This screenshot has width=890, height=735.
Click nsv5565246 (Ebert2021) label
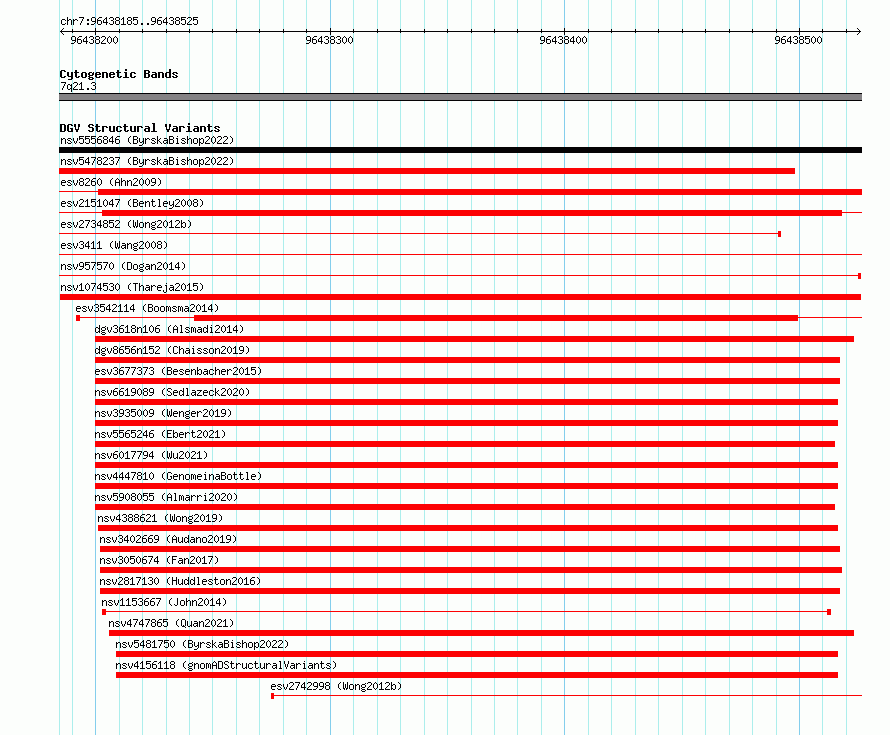click(x=160, y=434)
